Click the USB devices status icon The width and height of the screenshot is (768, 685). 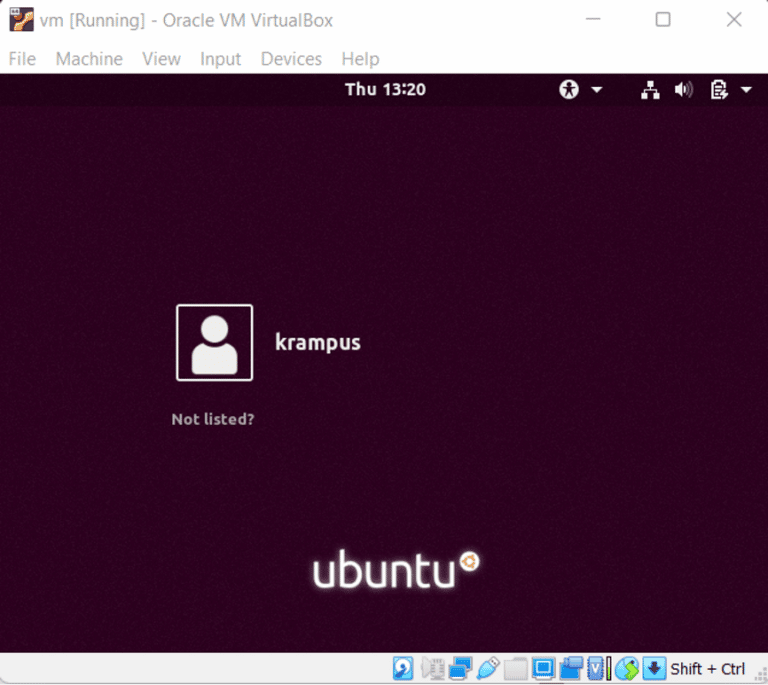click(x=487, y=668)
